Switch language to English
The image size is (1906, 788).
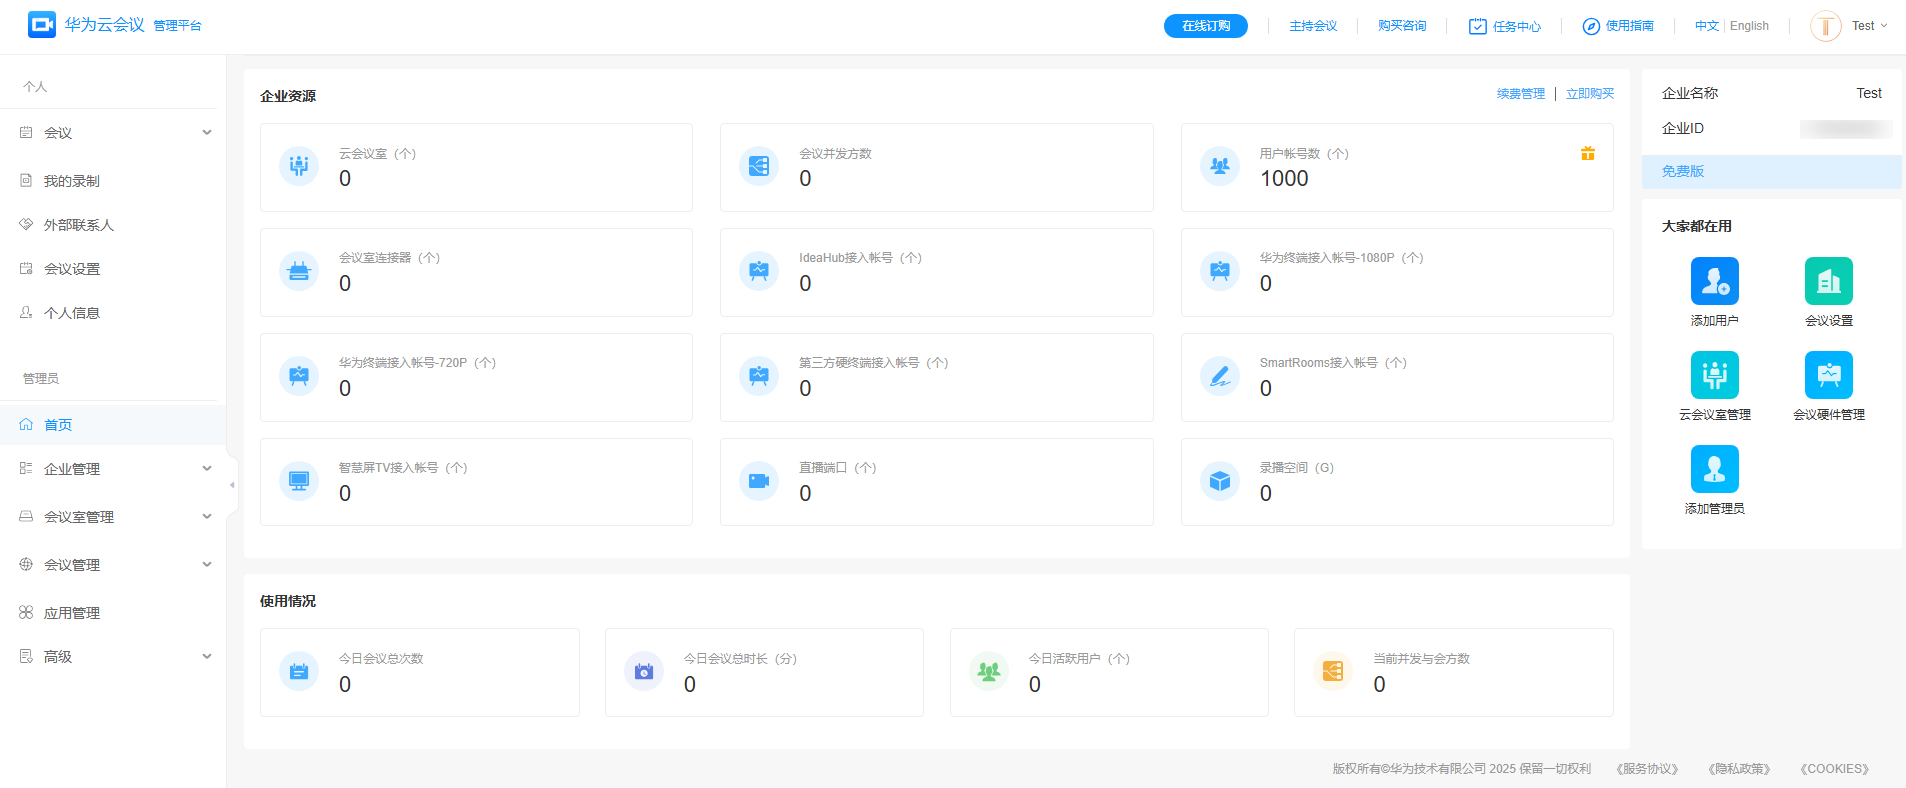[1749, 26]
